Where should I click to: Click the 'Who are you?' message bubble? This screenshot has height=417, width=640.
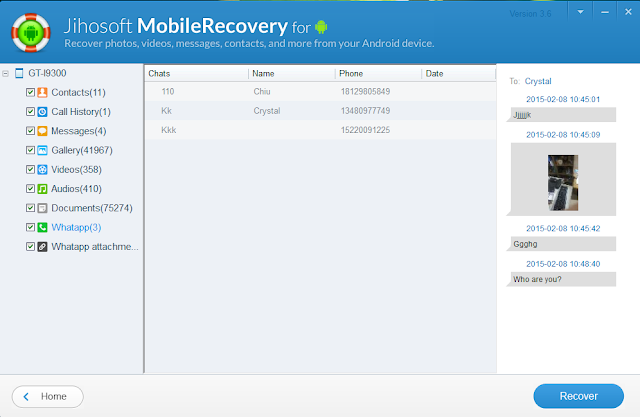tap(561, 279)
